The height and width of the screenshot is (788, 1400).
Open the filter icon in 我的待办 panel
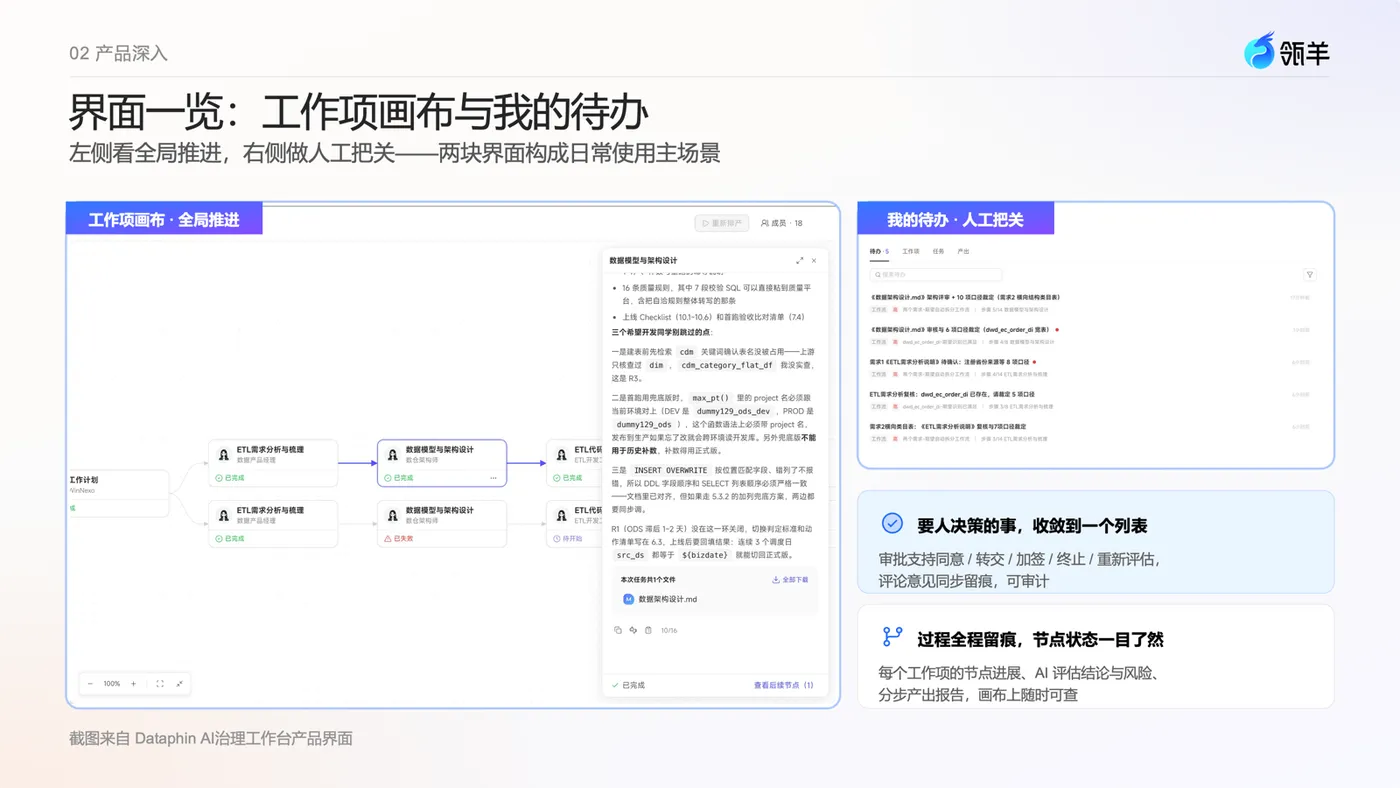(x=1310, y=275)
